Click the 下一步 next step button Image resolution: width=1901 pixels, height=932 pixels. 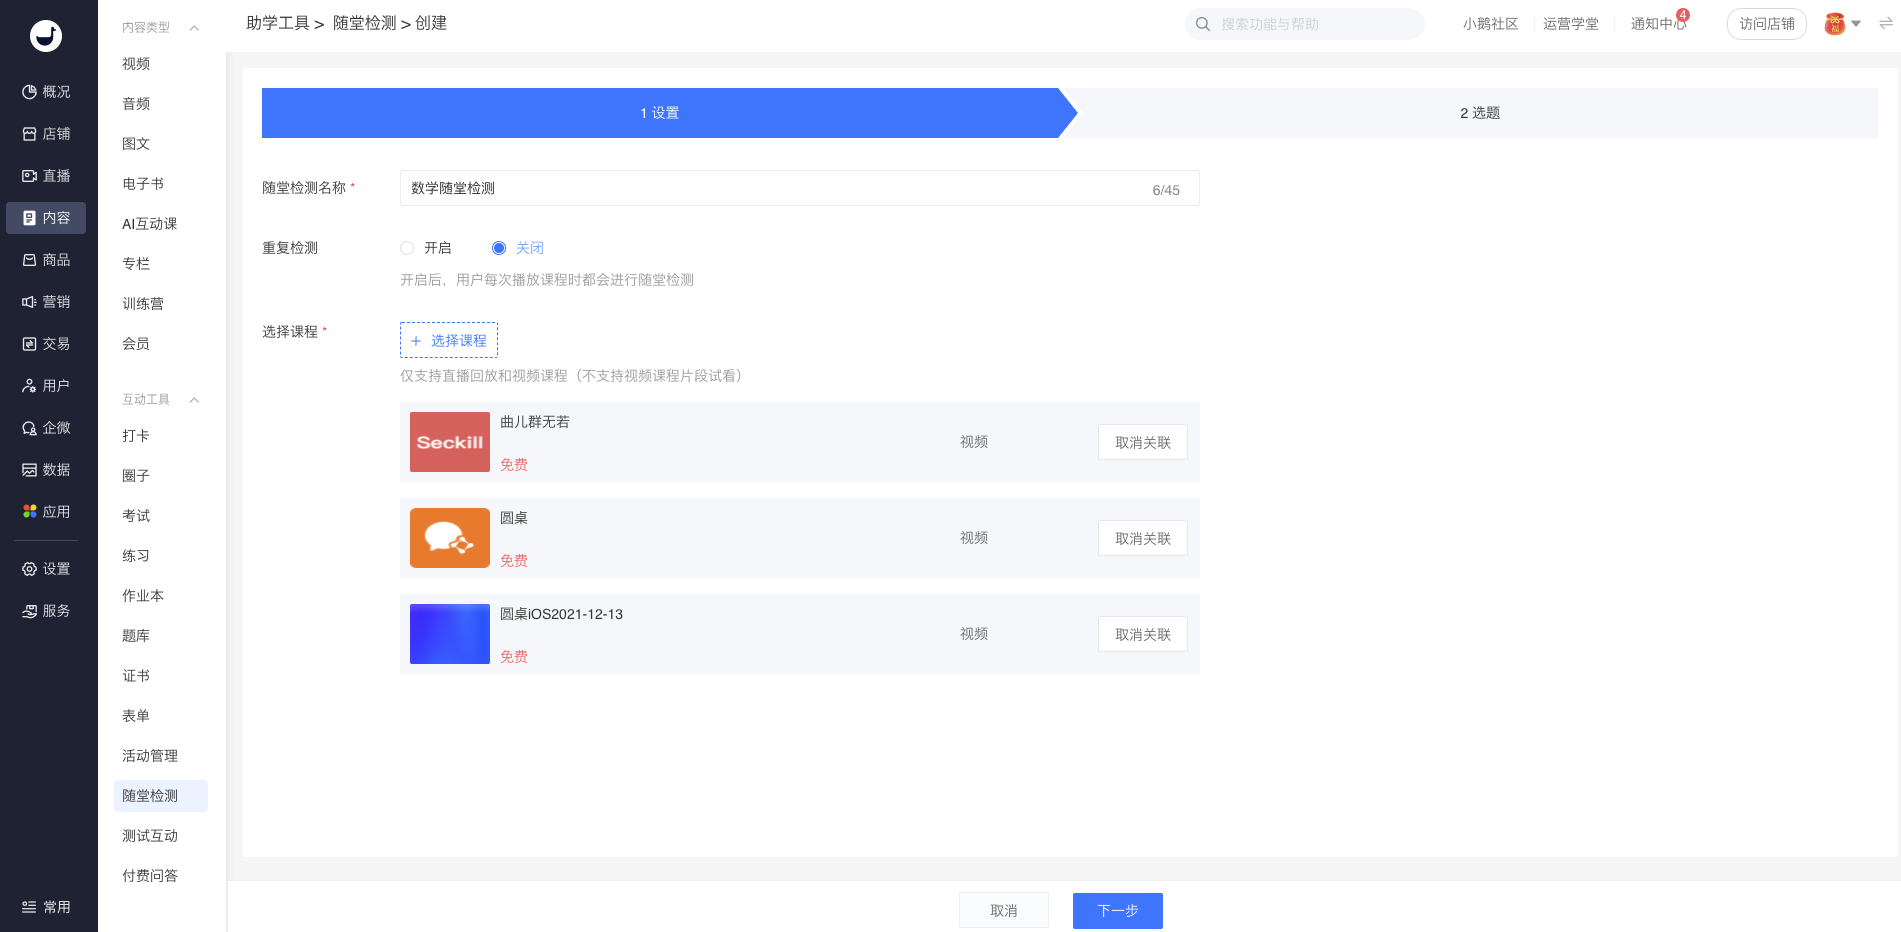coord(1117,910)
